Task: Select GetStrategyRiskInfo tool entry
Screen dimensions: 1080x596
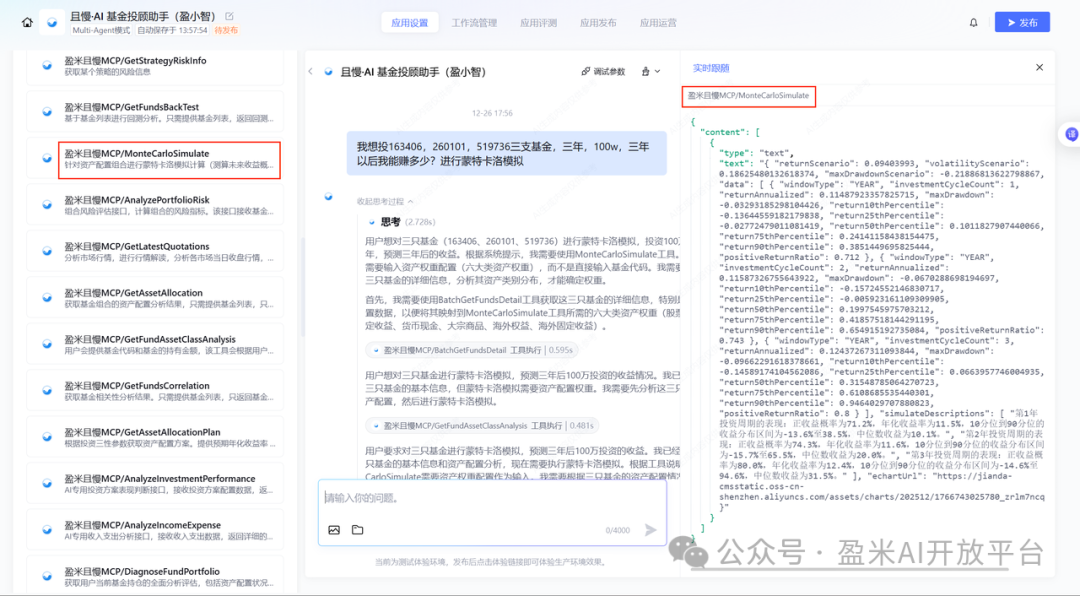Action: (x=155, y=66)
